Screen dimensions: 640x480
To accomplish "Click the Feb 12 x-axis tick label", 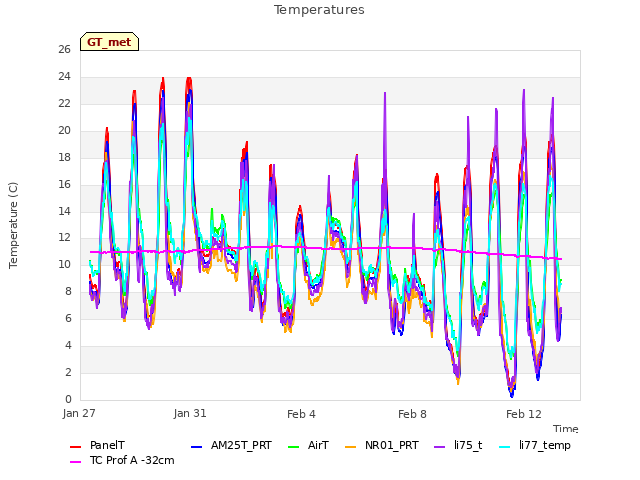I will [524, 414].
